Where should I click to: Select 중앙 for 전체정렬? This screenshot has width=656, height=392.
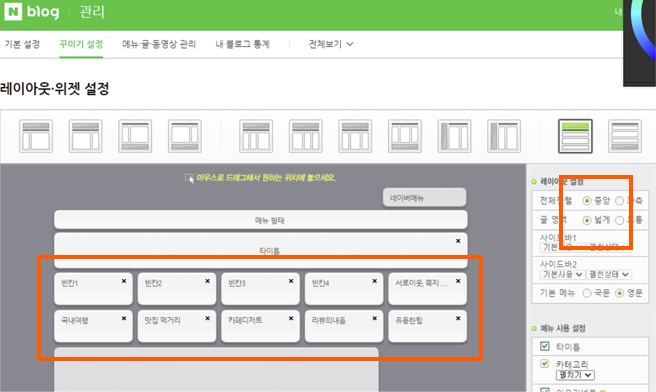[x=587, y=201]
